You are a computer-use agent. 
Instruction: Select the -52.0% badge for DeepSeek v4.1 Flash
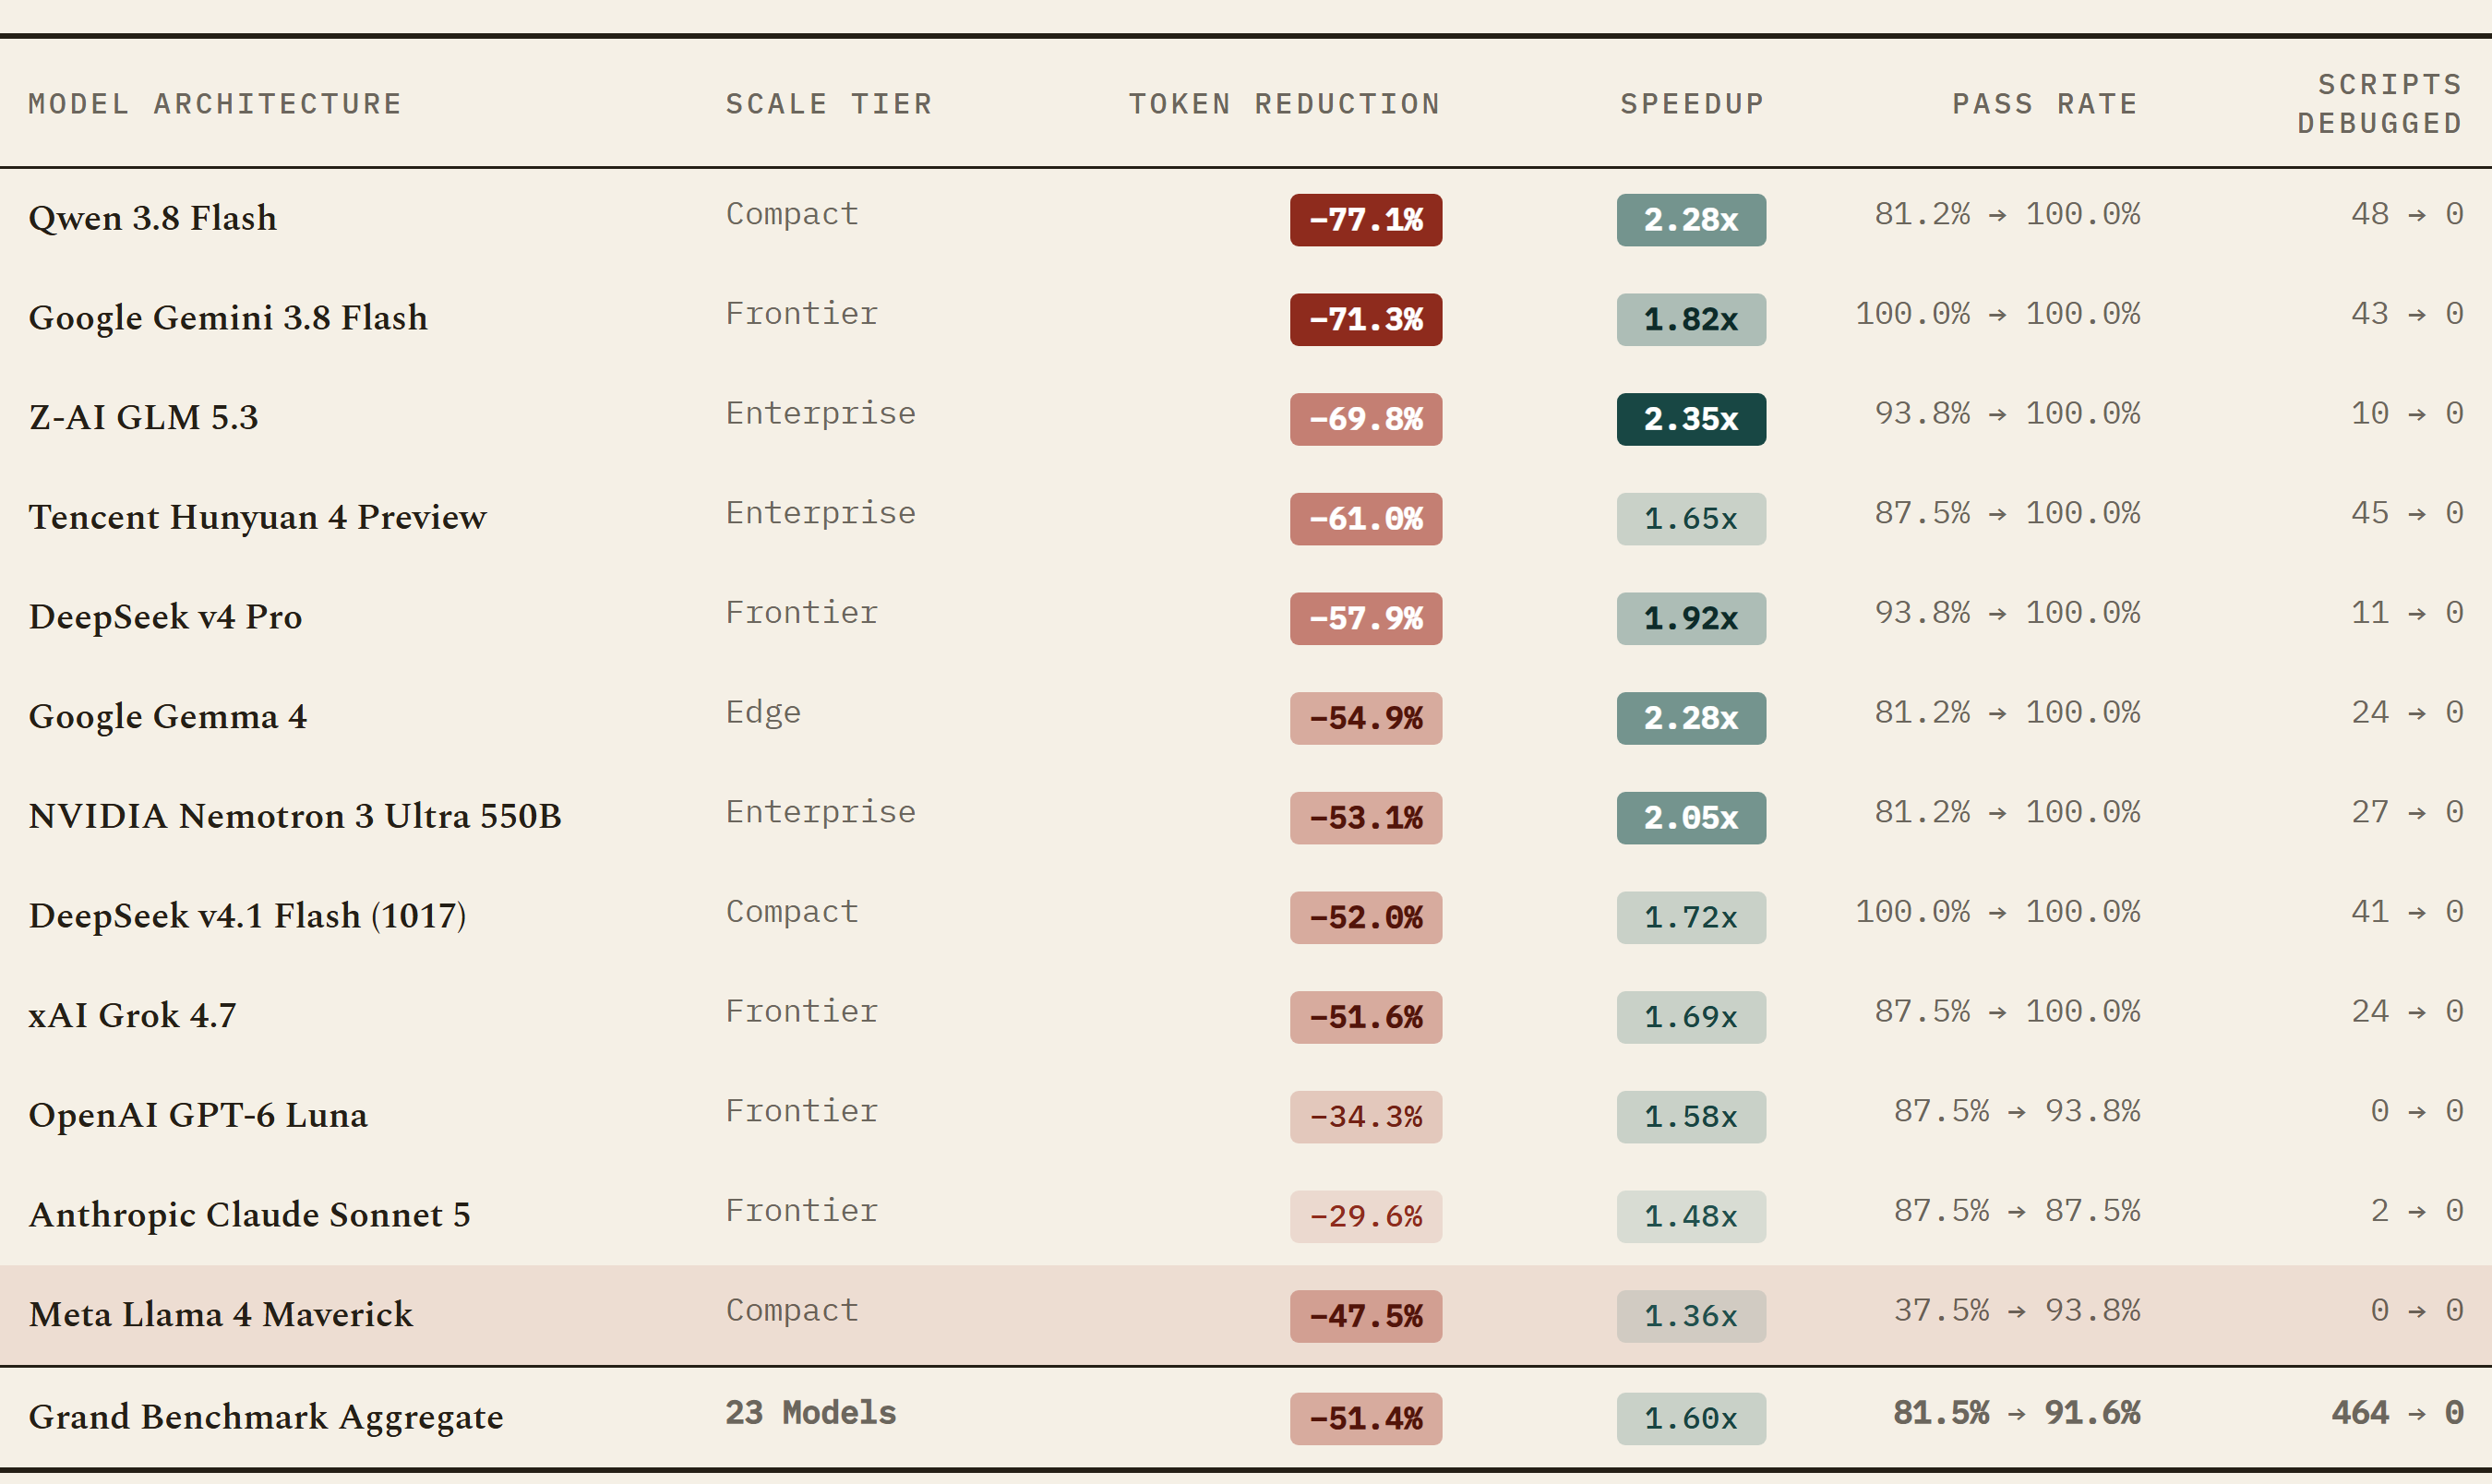[x=1365, y=917]
